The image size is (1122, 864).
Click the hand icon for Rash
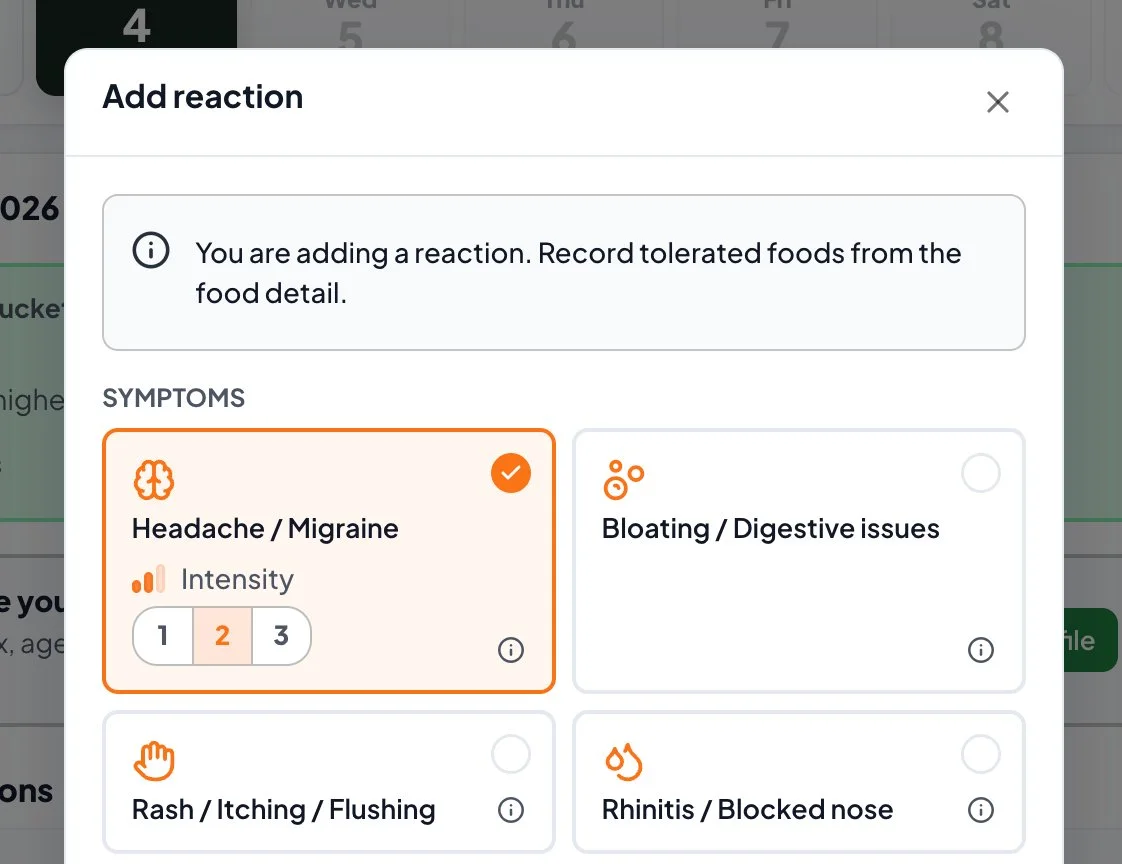point(154,761)
